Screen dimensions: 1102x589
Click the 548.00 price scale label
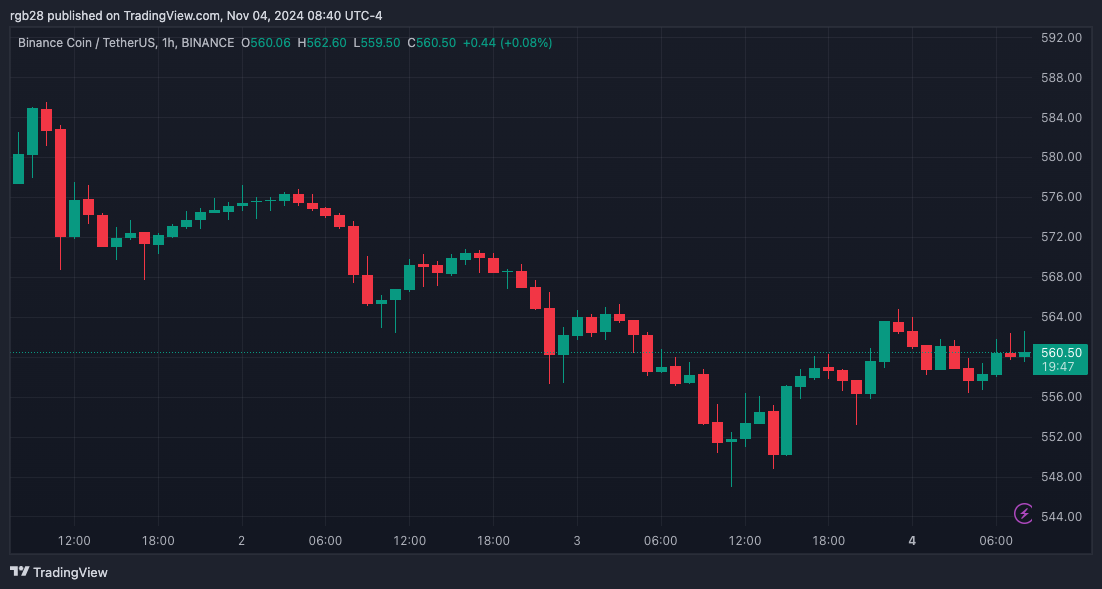pyautogui.click(x=1059, y=476)
